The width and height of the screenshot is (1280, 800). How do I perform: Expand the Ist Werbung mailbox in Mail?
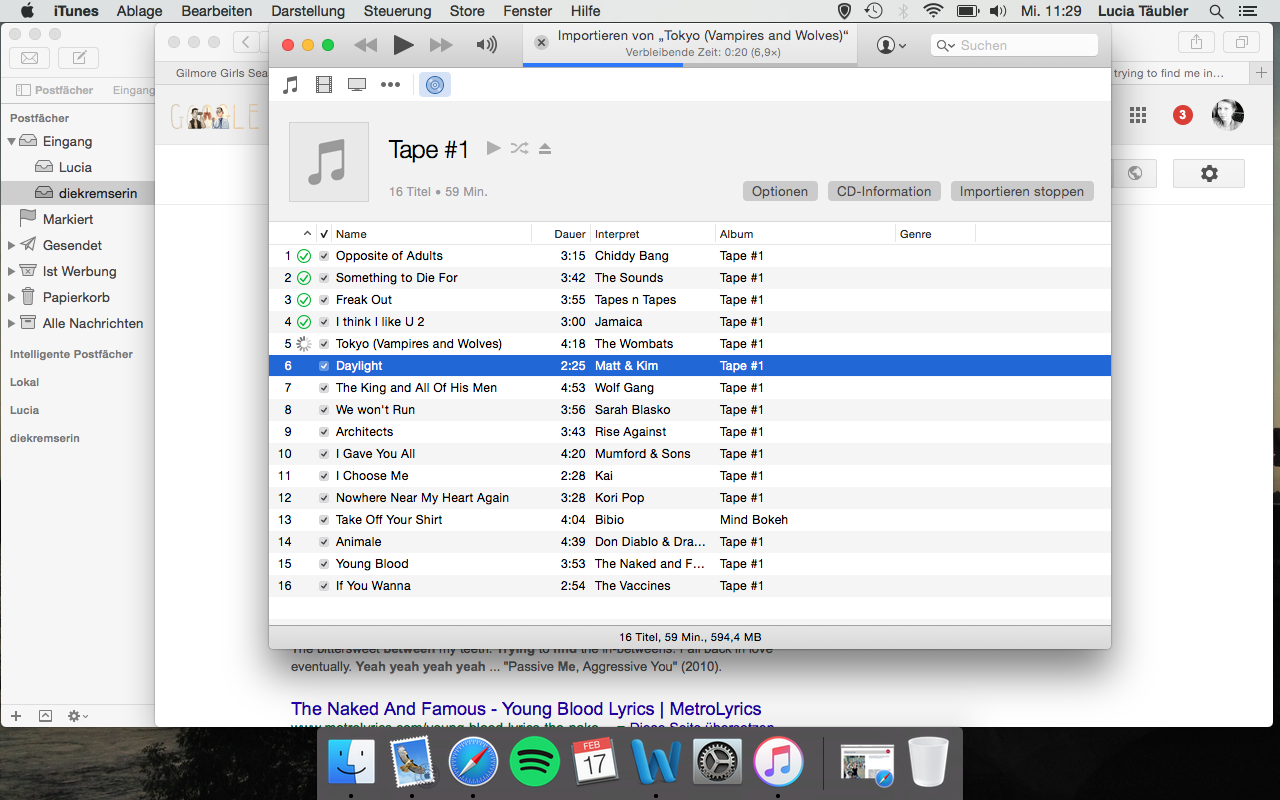pyautogui.click(x=11, y=271)
